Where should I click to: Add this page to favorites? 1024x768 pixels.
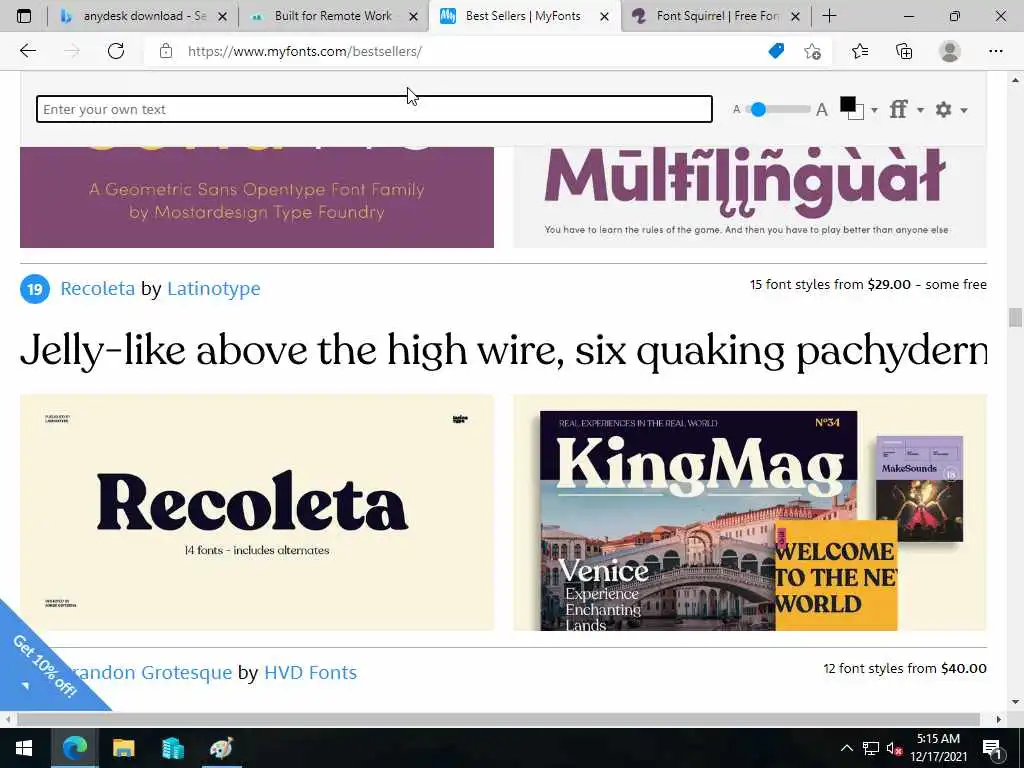[x=812, y=51]
